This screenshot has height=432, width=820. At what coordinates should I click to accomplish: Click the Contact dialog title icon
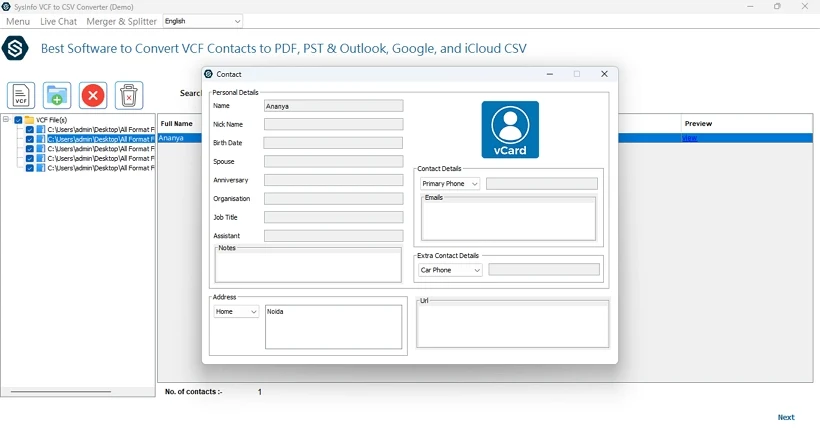click(209, 74)
